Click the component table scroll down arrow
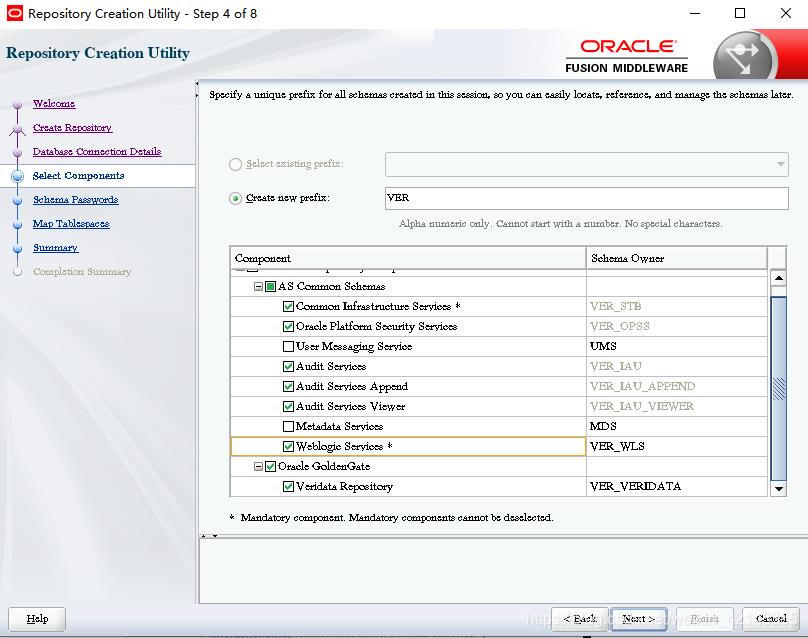The image size is (808, 638). point(779,488)
